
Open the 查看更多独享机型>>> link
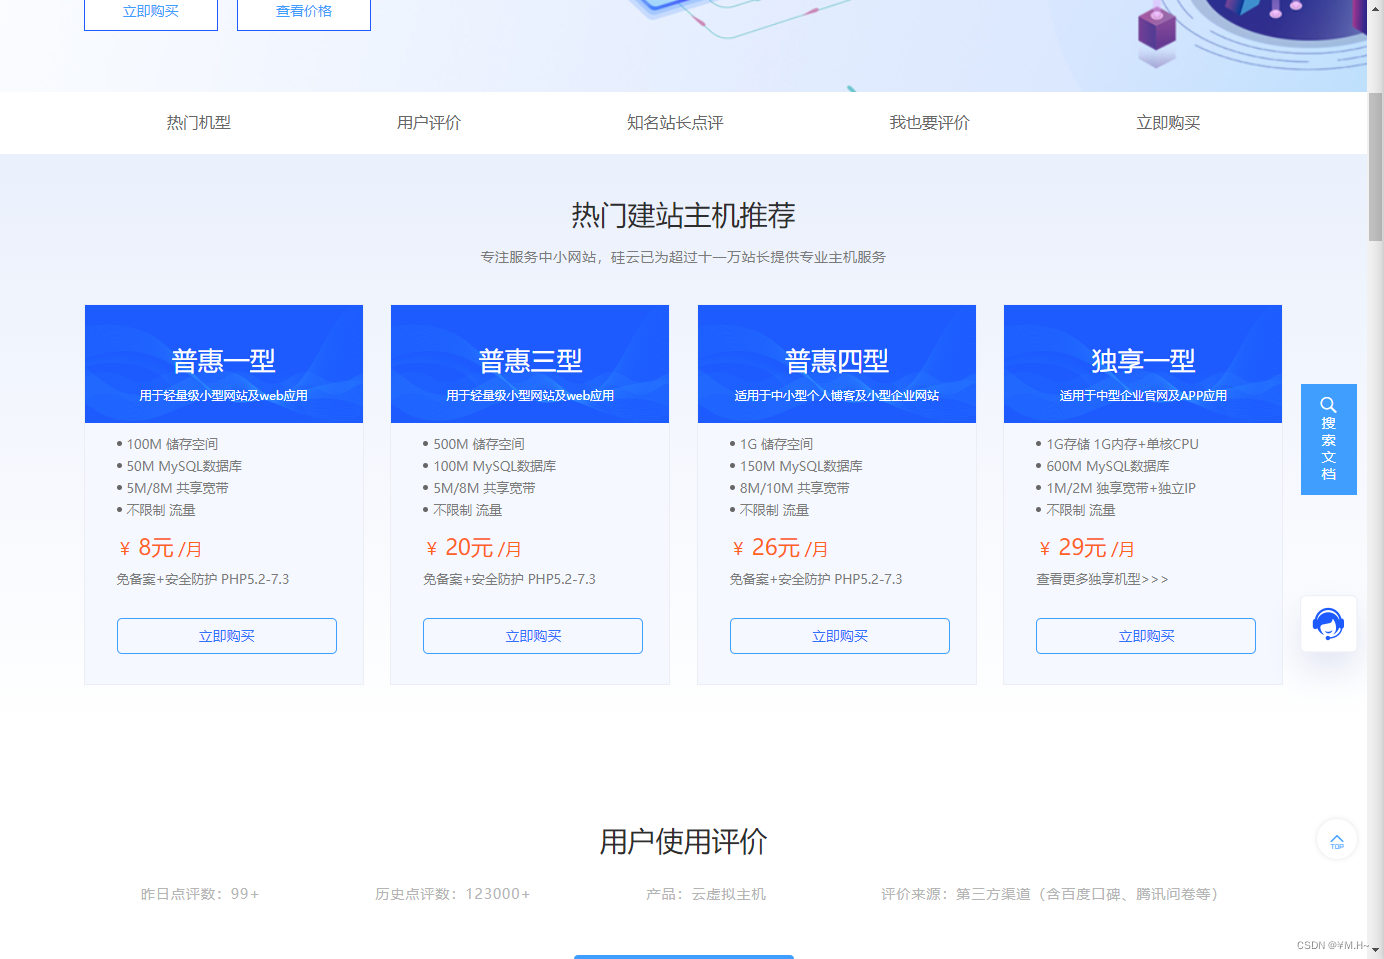[1102, 579]
